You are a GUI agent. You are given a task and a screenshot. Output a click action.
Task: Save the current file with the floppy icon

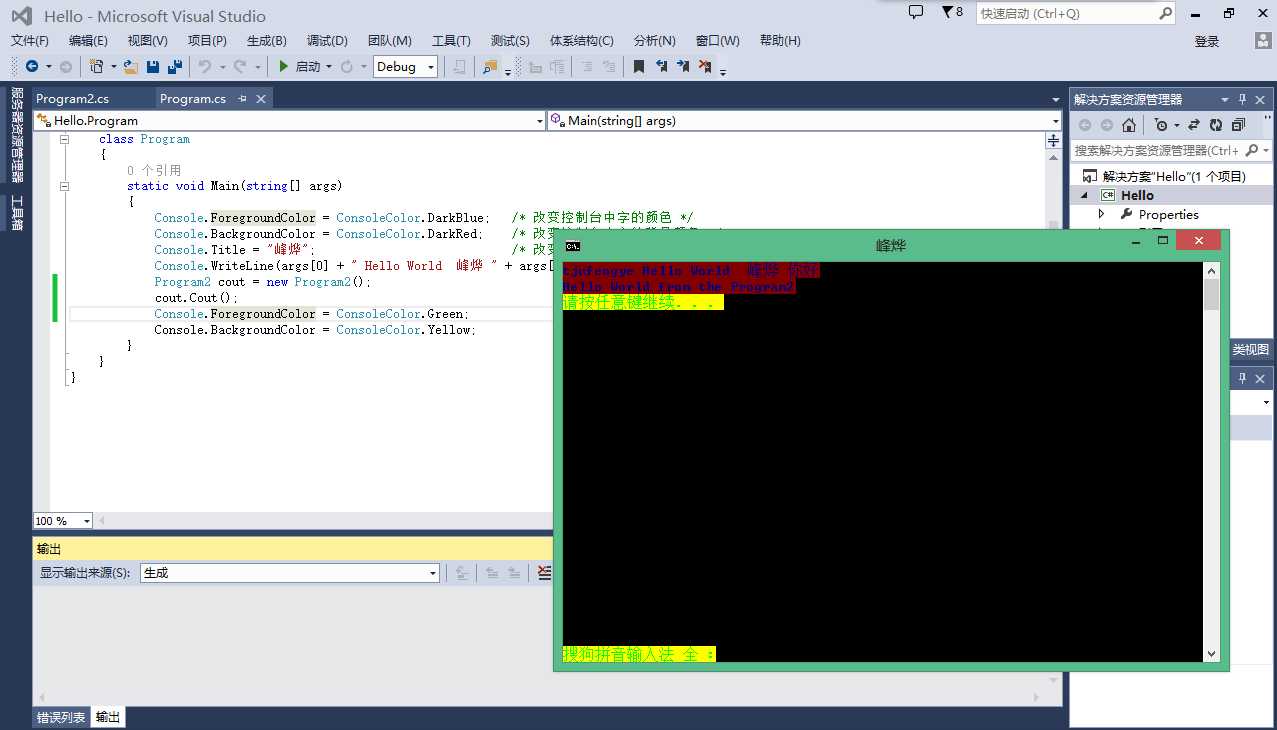[x=153, y=66]
